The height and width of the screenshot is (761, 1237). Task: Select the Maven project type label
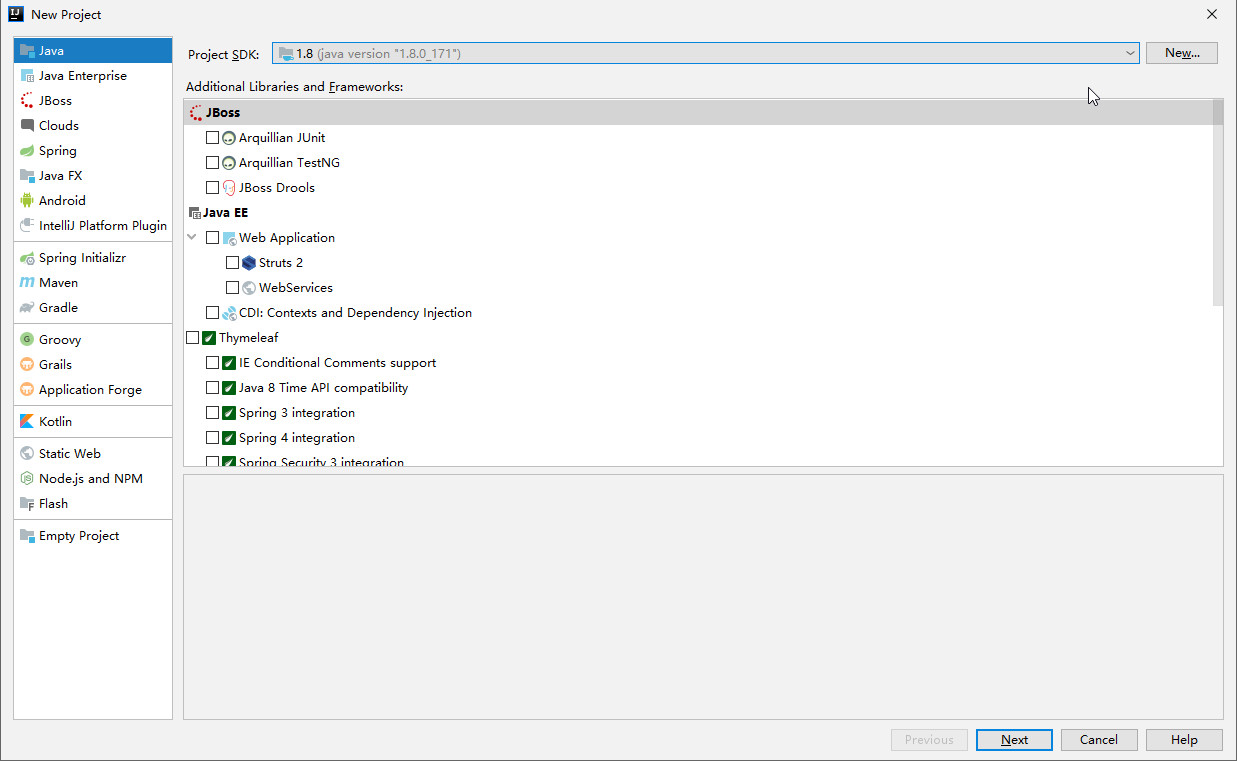[58, 282]
